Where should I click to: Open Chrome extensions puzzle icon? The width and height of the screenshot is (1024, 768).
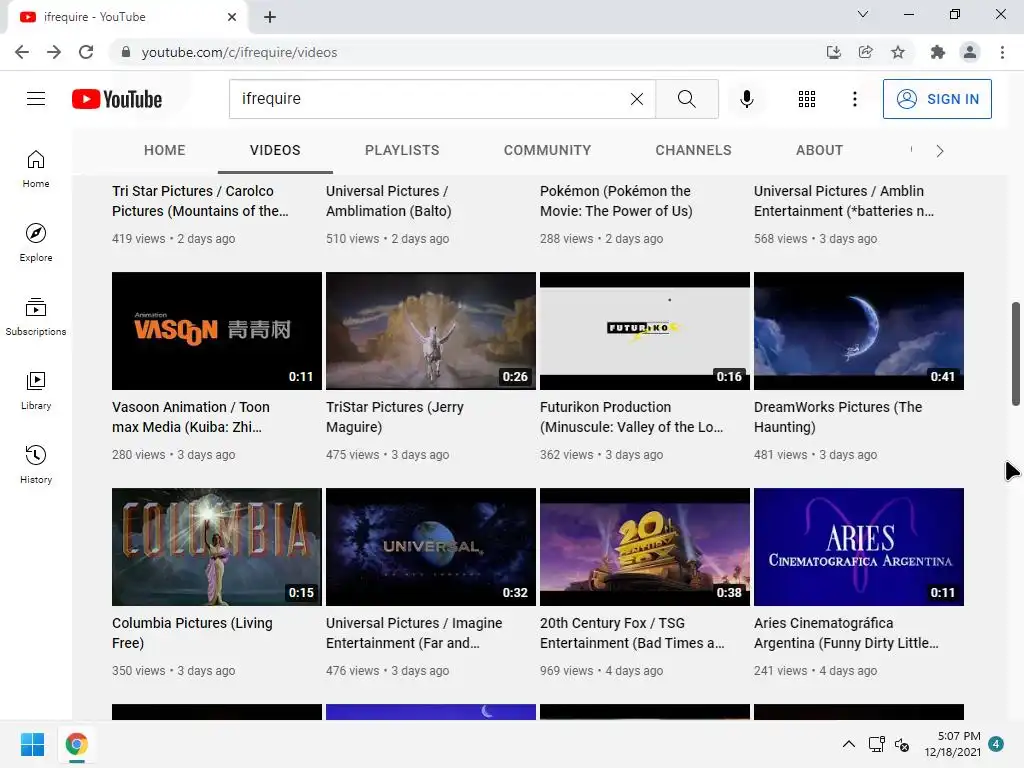938,52
